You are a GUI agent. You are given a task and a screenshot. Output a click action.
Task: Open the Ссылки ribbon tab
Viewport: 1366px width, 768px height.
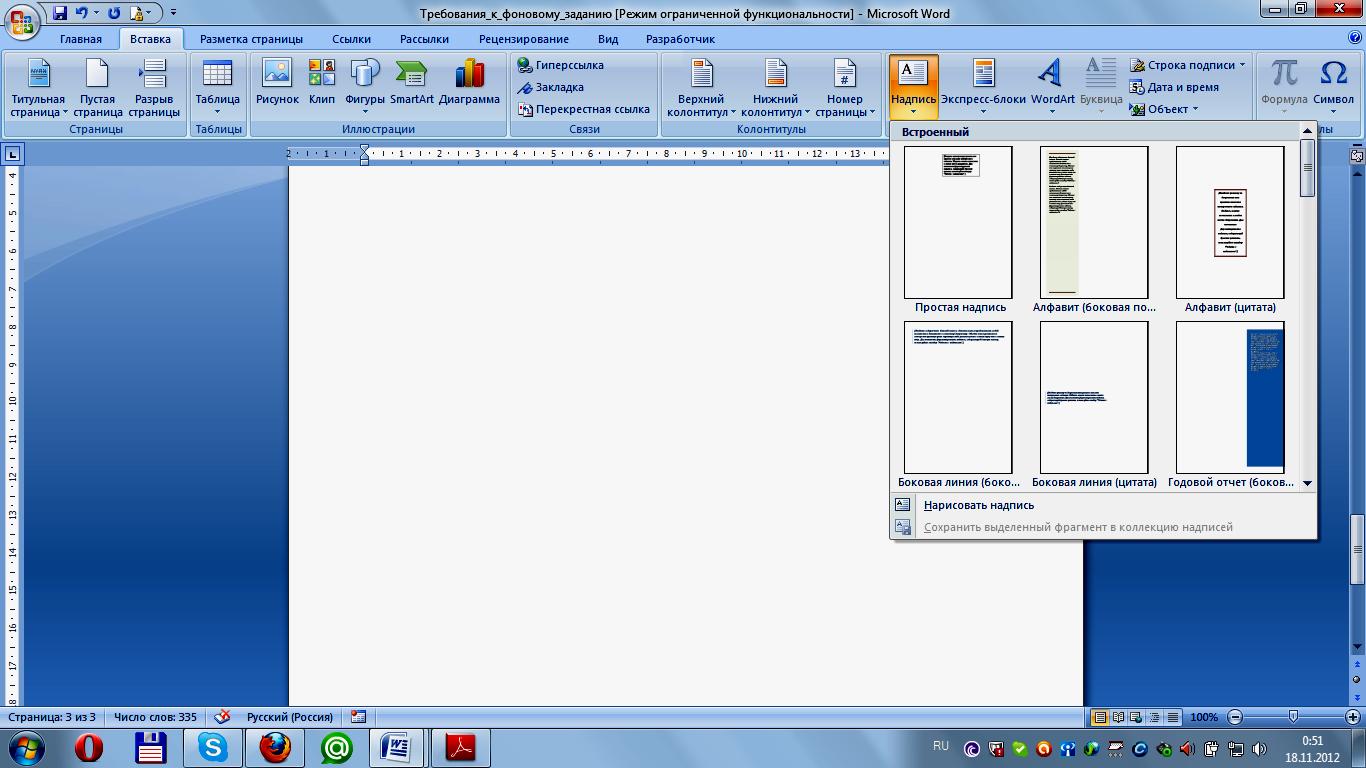click(351, 39)
